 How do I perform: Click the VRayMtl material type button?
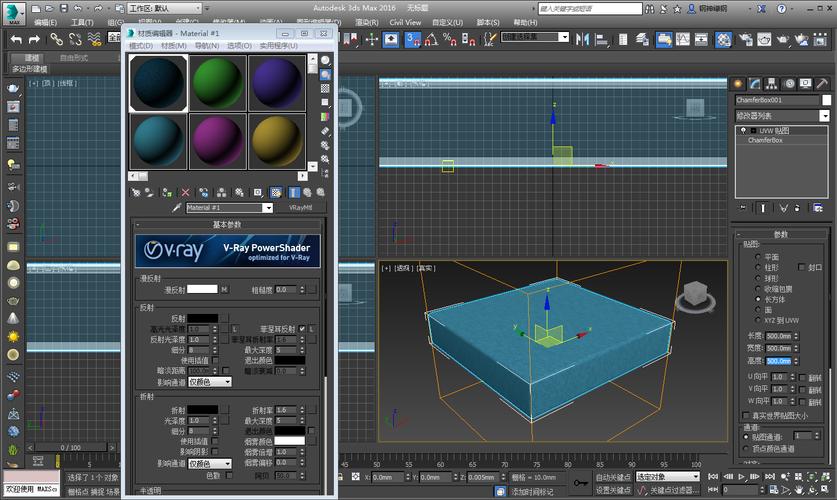[300, 208]
